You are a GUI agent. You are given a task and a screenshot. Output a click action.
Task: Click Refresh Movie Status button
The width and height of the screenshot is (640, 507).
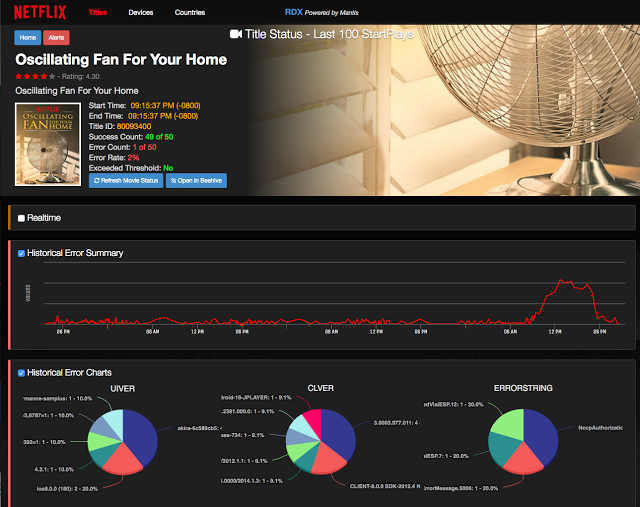(126, 180)
